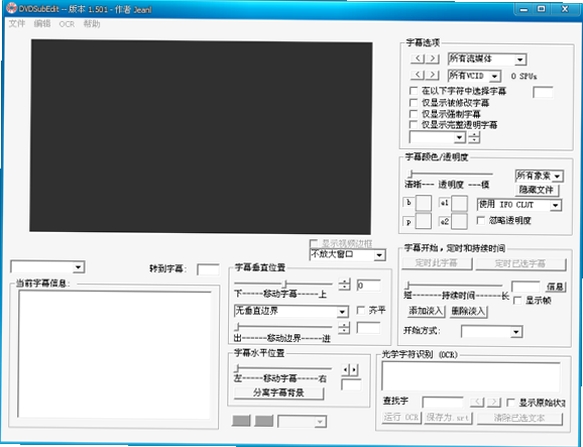Image resolution: width=583 pixels, height=447 pixels.
Task: Open the 开始方式 dropdown
Action: pyautogui.click(x=492, y=331)
